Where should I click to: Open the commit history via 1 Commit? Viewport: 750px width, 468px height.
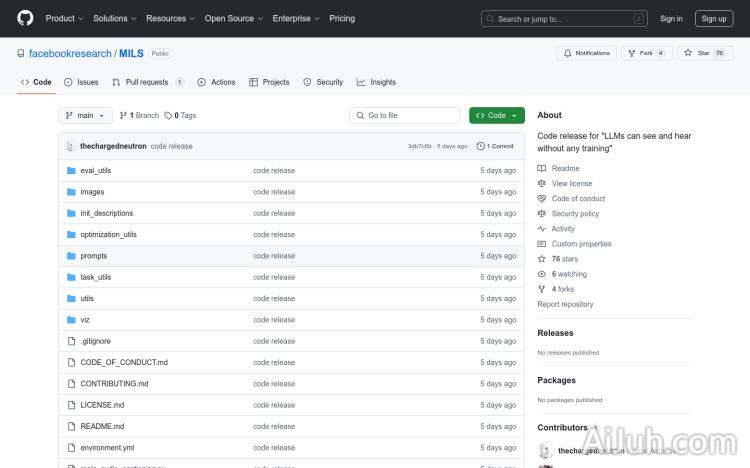(496, 146)
